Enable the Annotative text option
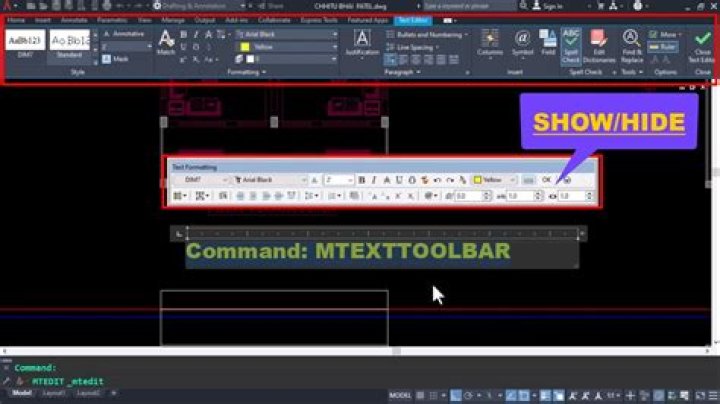Screen dimensions: 720x404 123,34
